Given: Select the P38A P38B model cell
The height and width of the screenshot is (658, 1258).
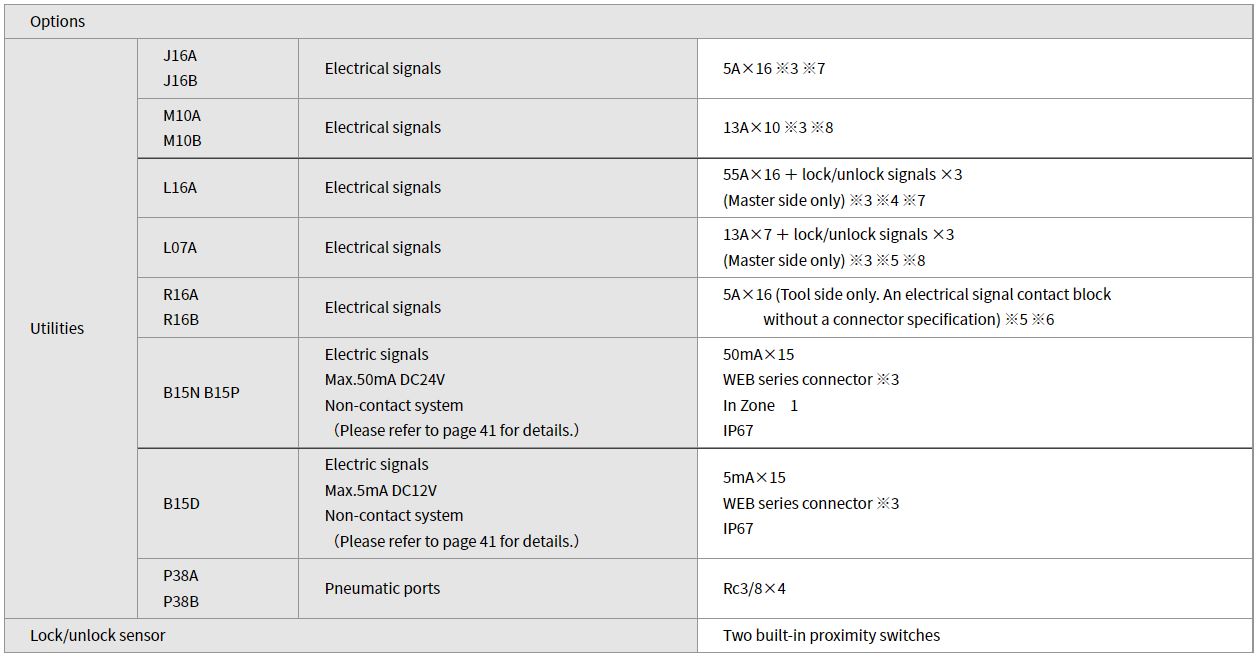Looking at the screenshot, I should point(218,588).
